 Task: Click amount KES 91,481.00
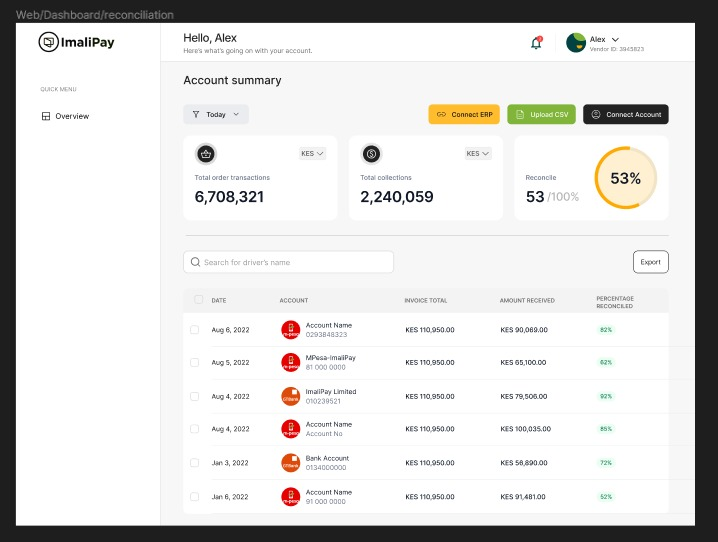tap(523, 497)
